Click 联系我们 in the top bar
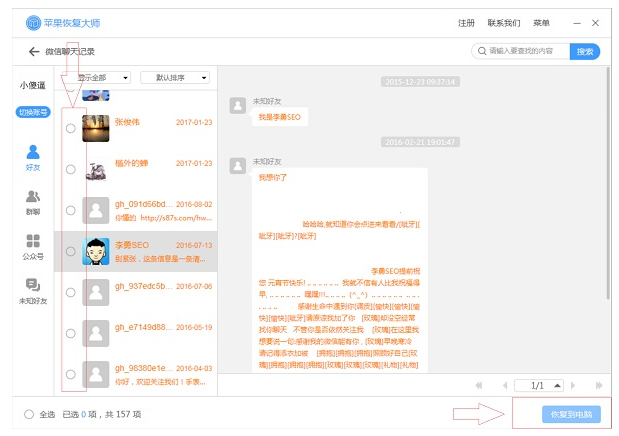 [503, 22]
